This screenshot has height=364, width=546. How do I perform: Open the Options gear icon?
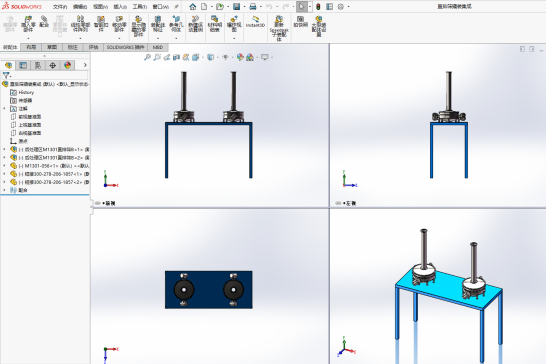[x=341, y=6]
